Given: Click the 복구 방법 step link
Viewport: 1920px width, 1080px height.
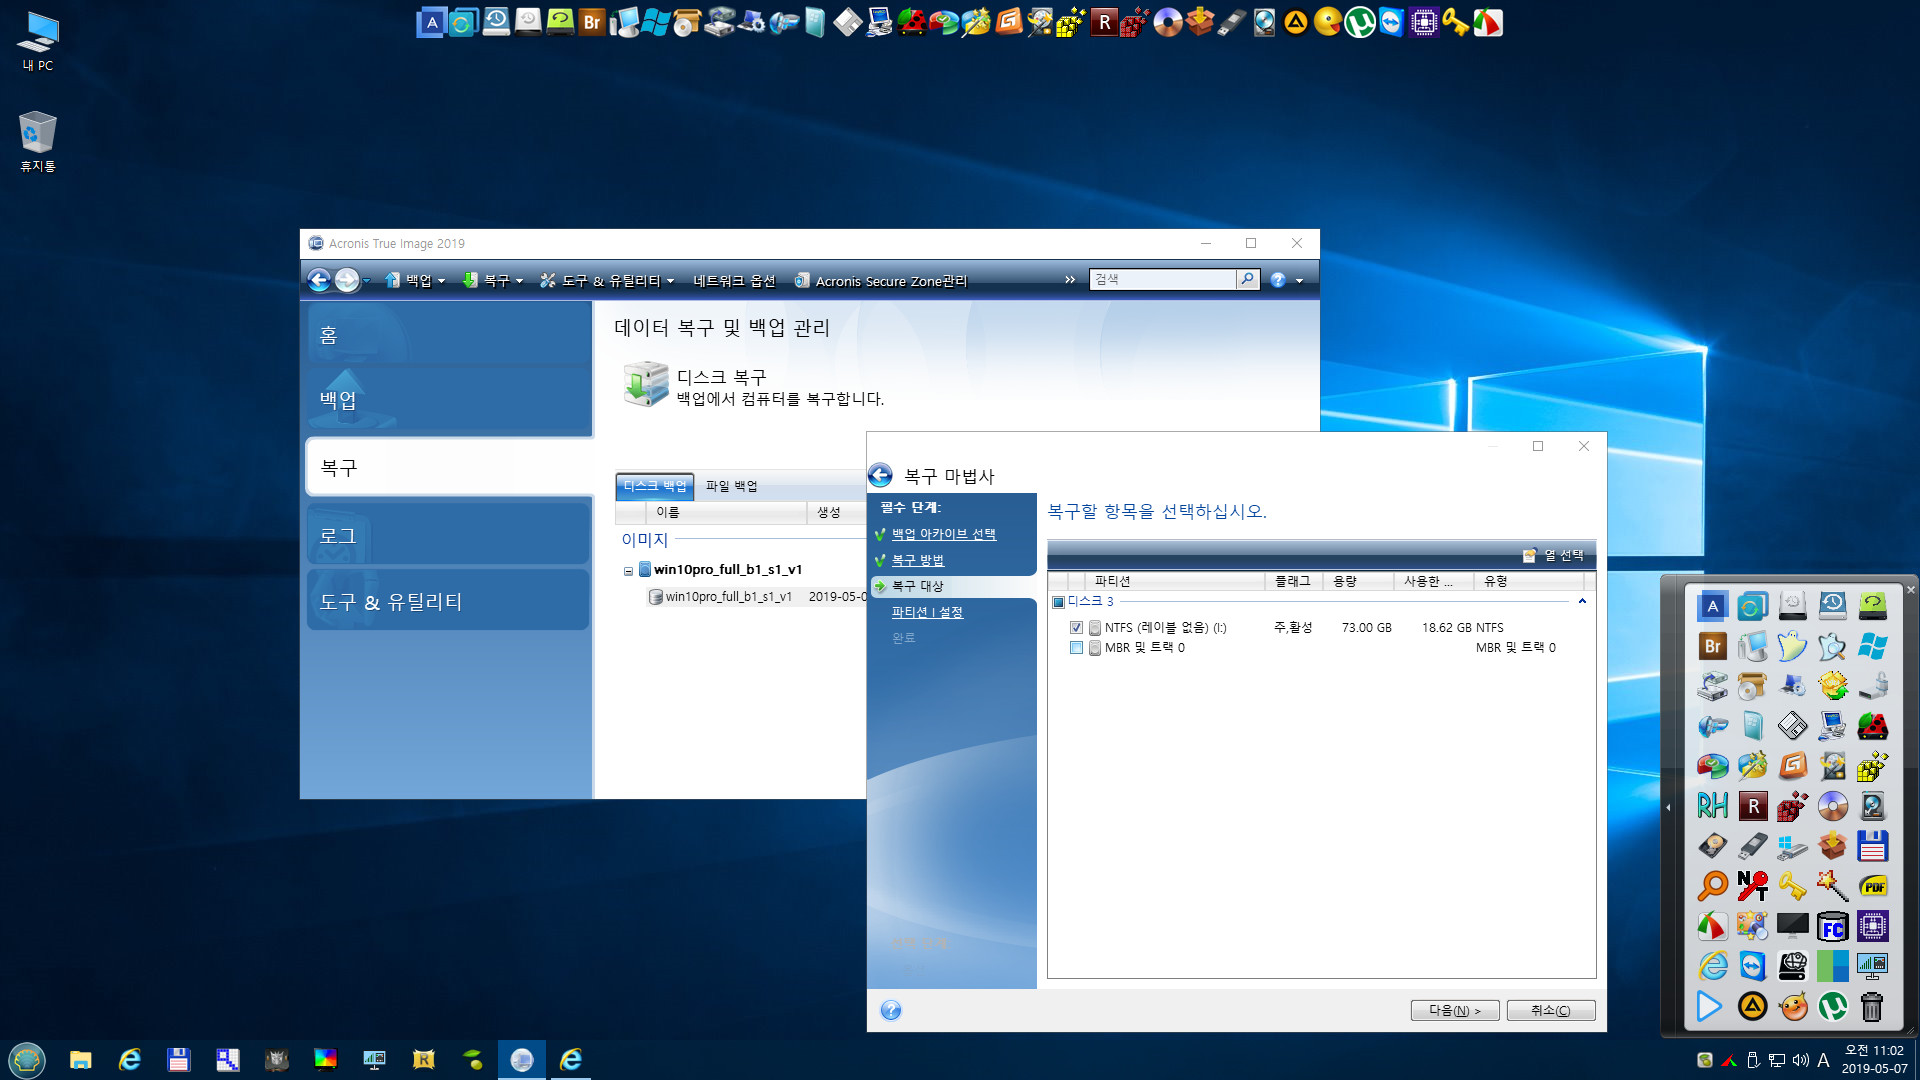Looking at the screenshot, I should (x=917, y=560).
